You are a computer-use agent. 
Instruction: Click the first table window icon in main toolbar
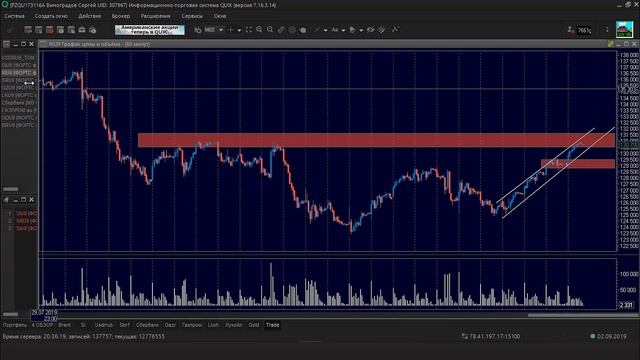tap(28, 30)
